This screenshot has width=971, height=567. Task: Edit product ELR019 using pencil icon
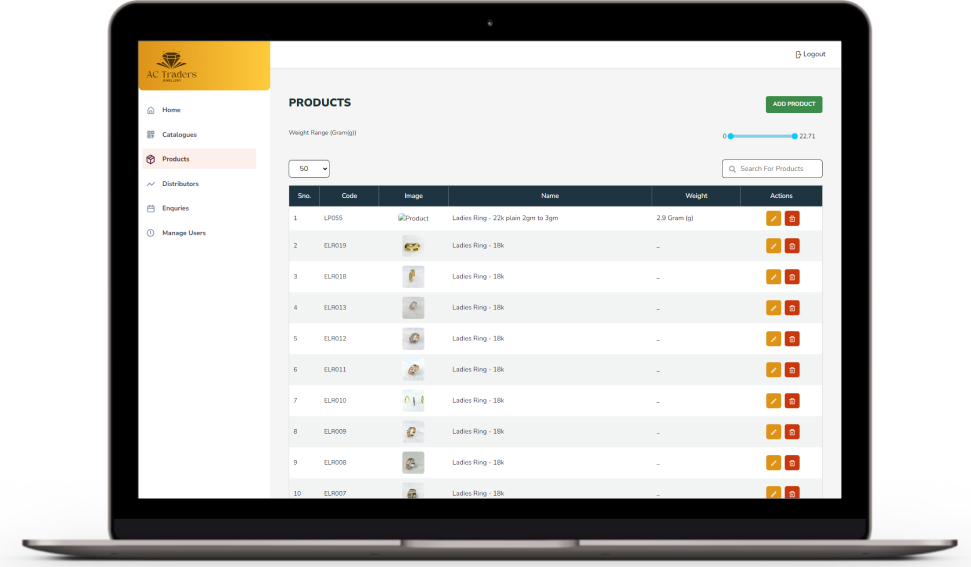coord(773,246)
